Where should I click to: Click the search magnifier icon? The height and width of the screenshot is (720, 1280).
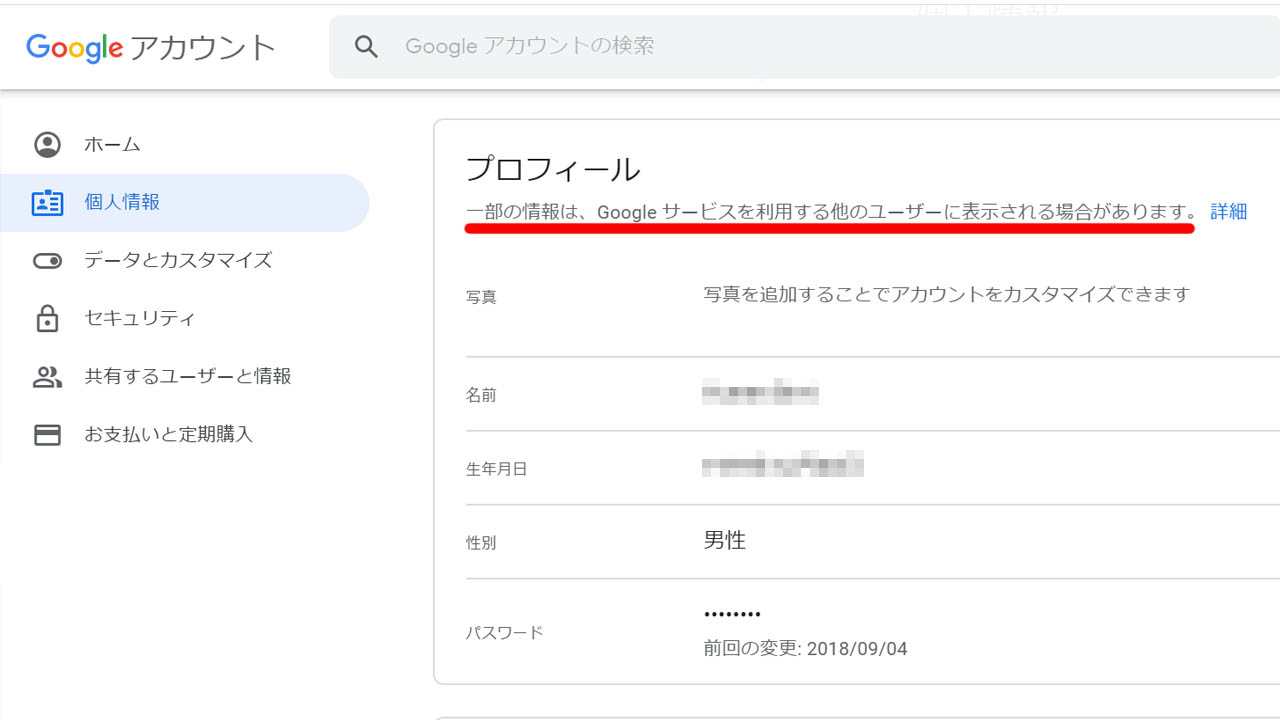pyautogui.click(x=366, y=46)
